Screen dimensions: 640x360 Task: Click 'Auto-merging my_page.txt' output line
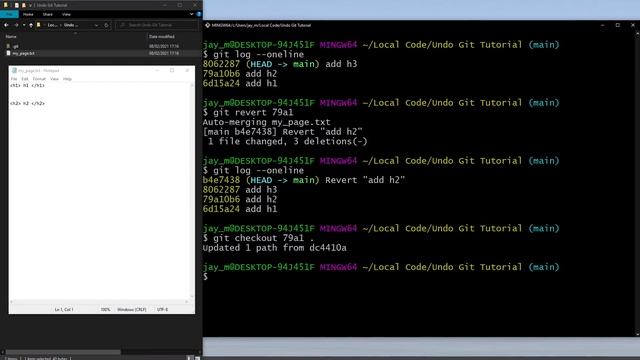[x=267, y=122]
